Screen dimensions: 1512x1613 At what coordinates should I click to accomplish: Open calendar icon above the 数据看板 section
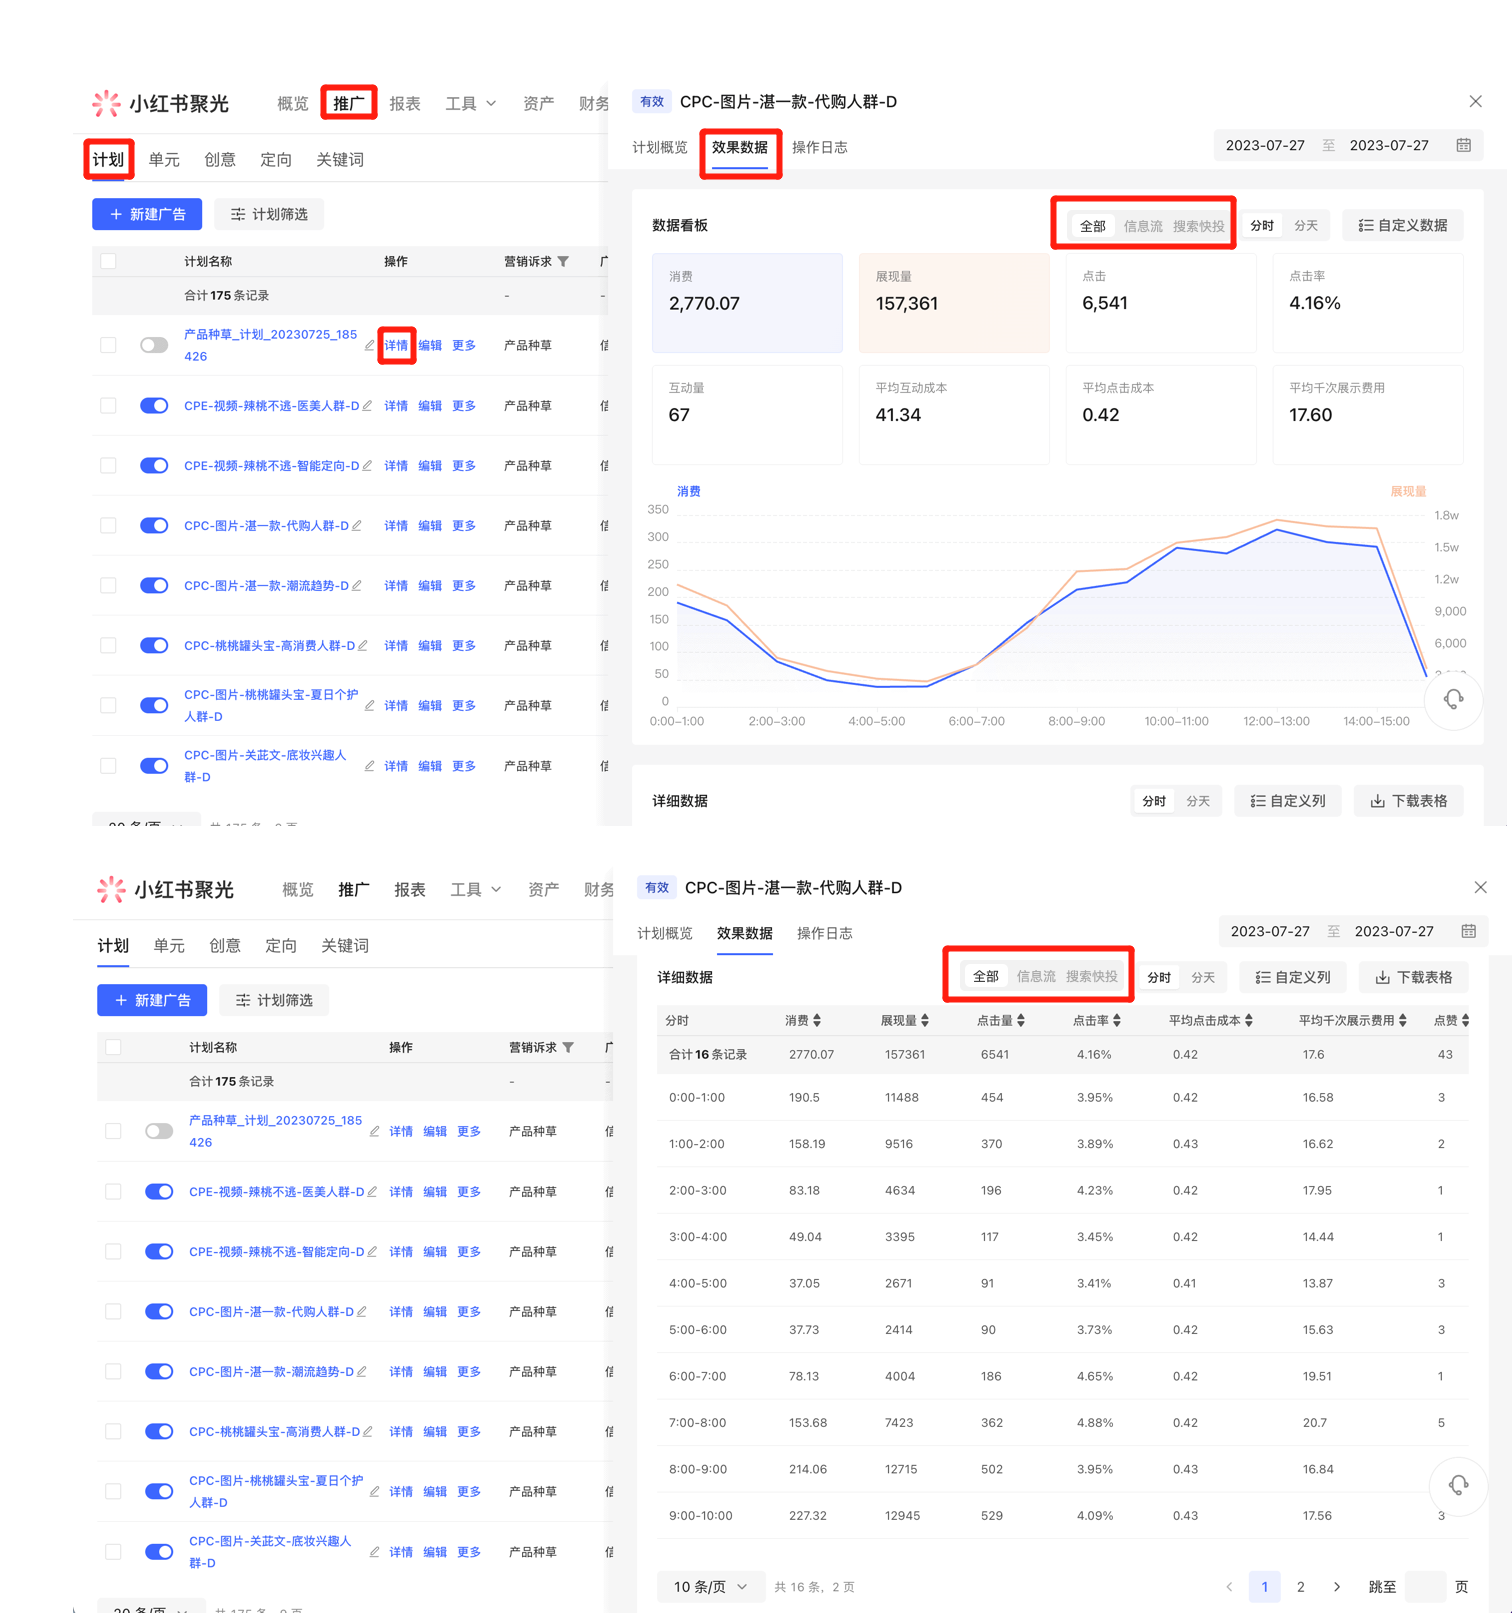point(1463,145)
